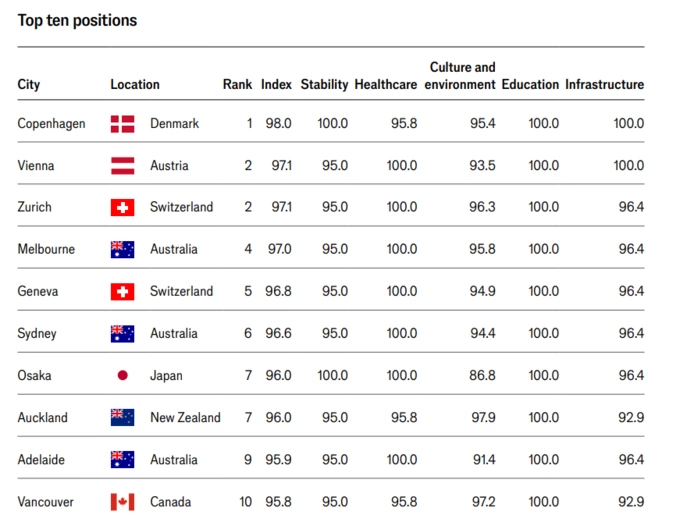Image resolution: width=680 pixels, height=522 pixels.
Task: Click the Denmark flag icon
Action: pos(122,124)
